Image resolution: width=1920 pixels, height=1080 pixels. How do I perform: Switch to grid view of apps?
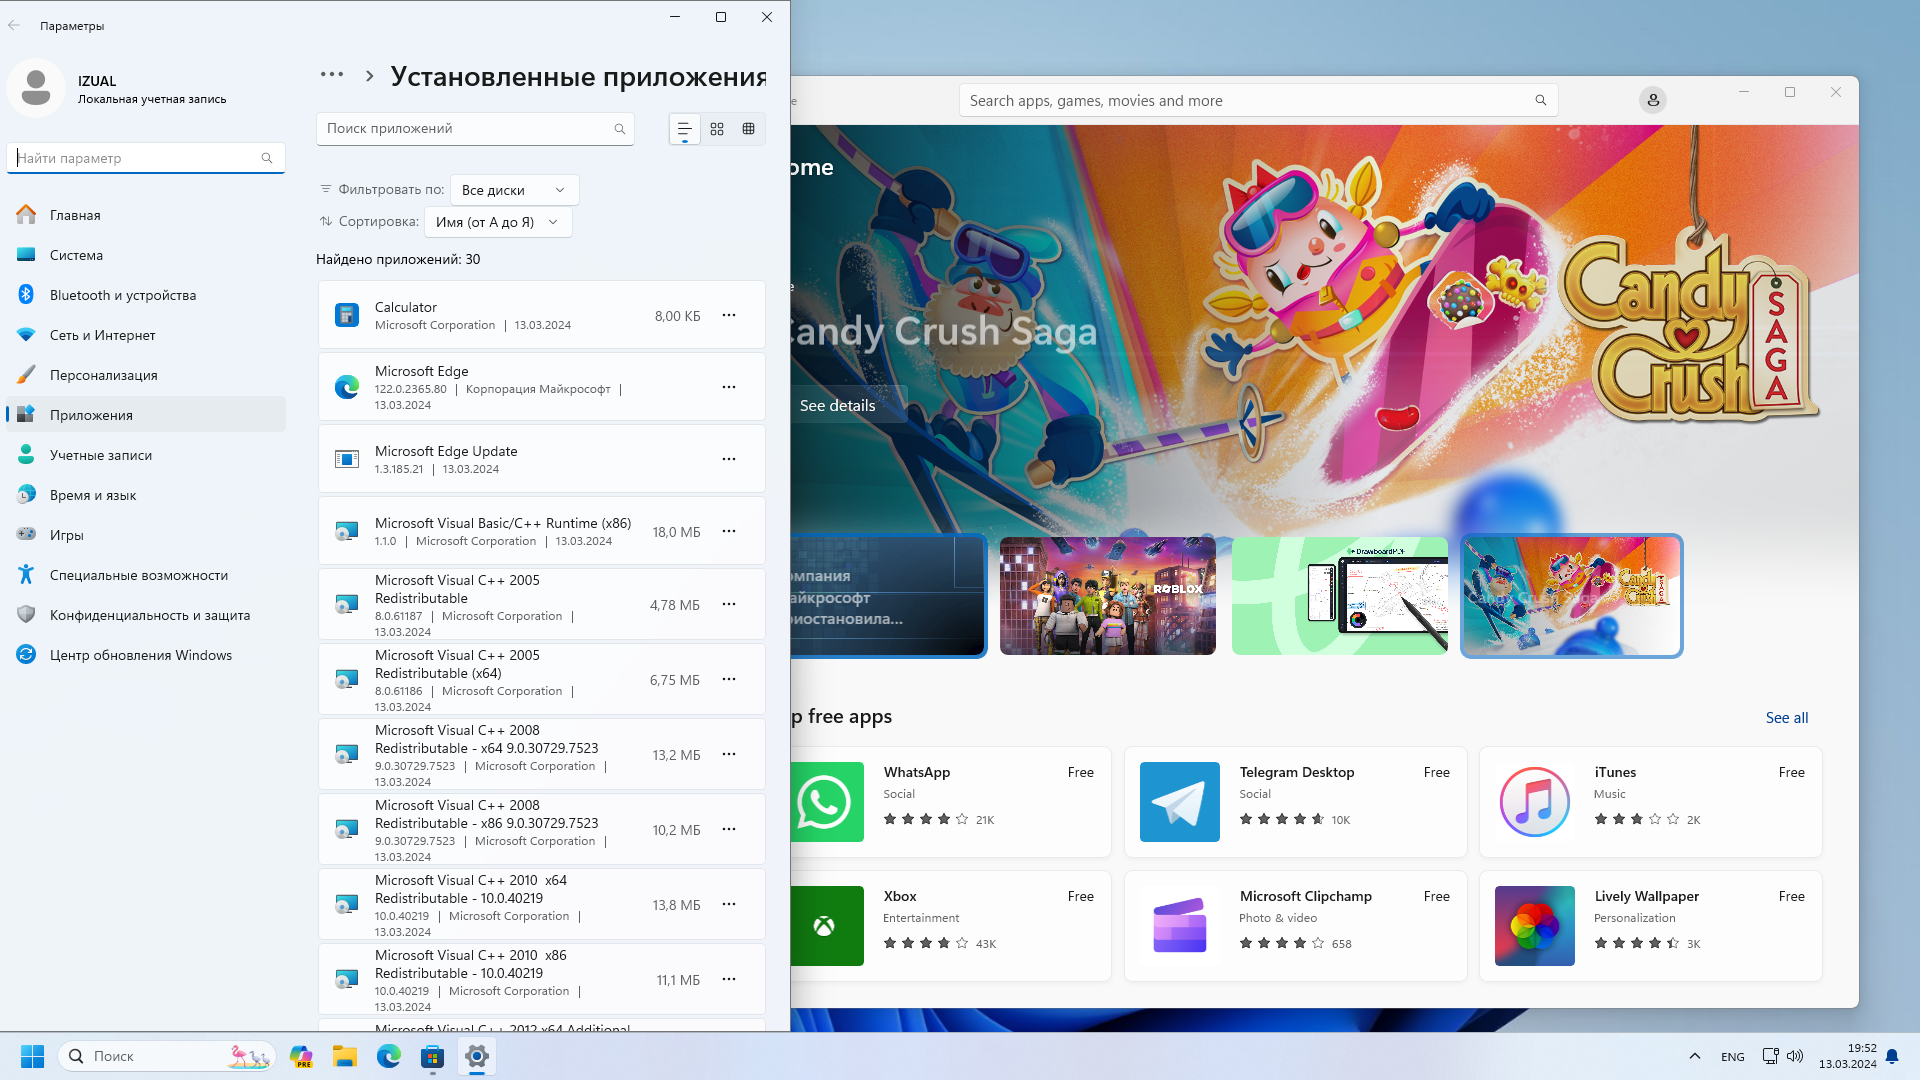(717, 129)
